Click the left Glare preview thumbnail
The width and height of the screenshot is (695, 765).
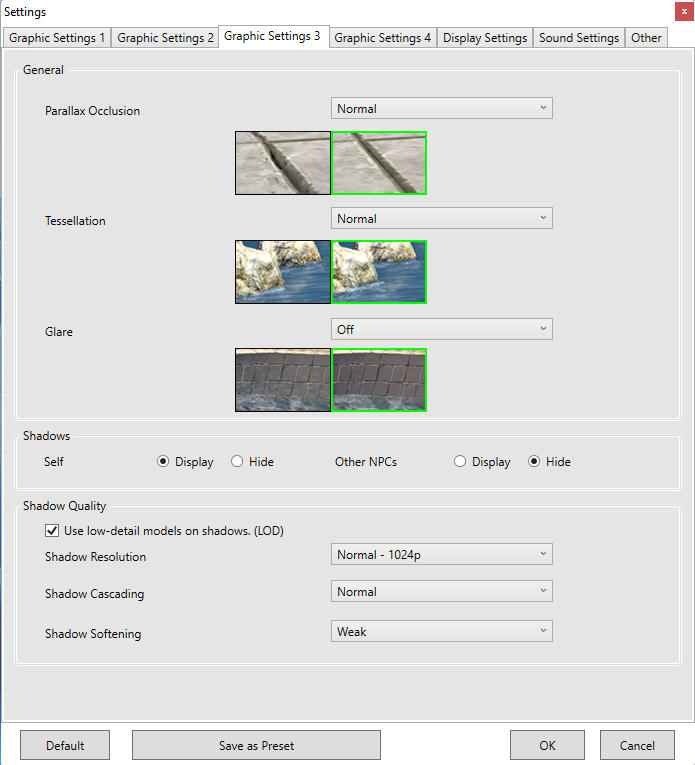pos(283,380)
